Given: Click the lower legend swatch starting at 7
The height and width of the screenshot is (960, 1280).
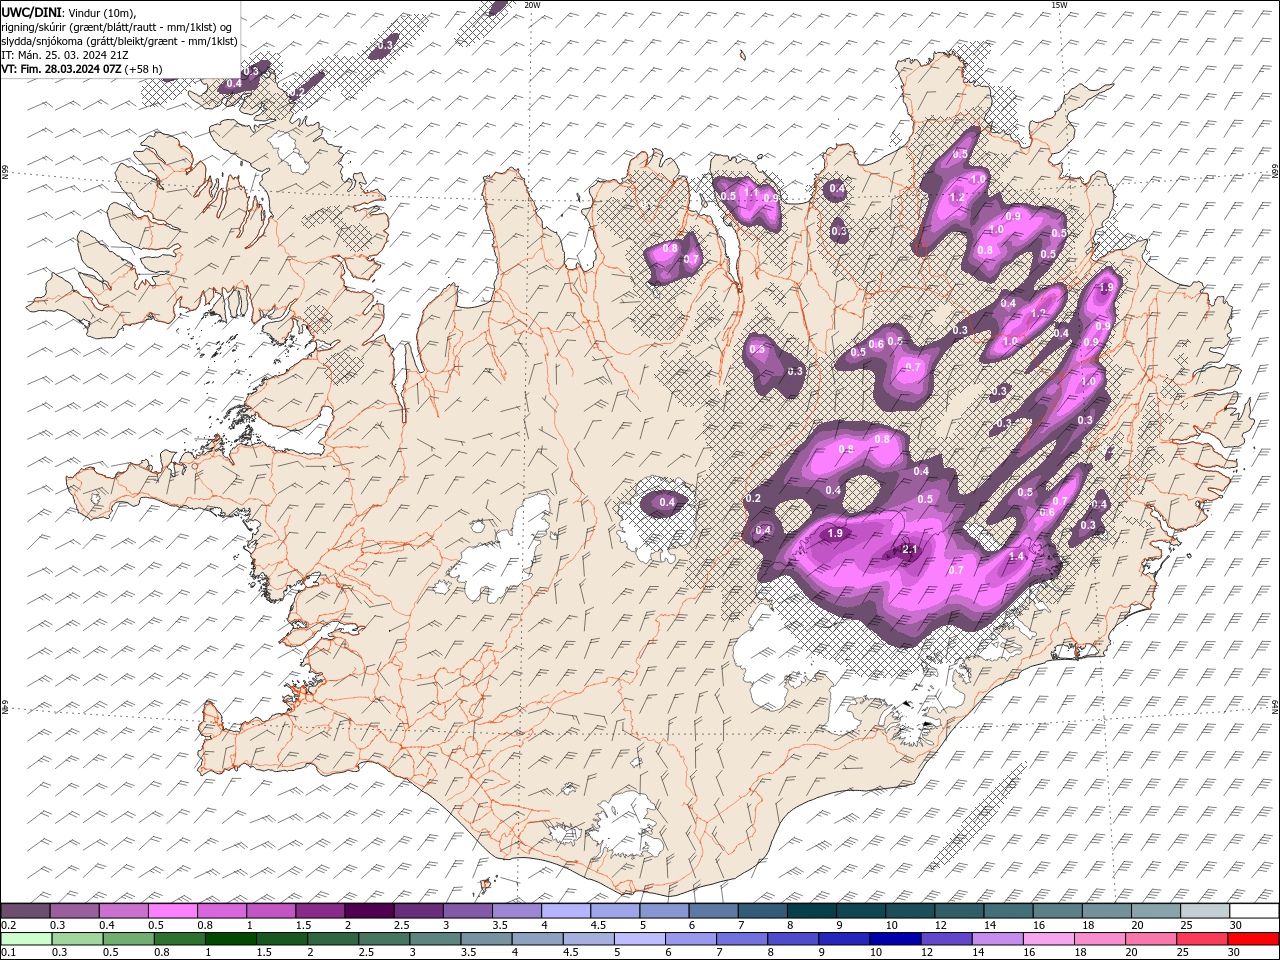Looking at the screenshot, I should [x=743, y=939].
